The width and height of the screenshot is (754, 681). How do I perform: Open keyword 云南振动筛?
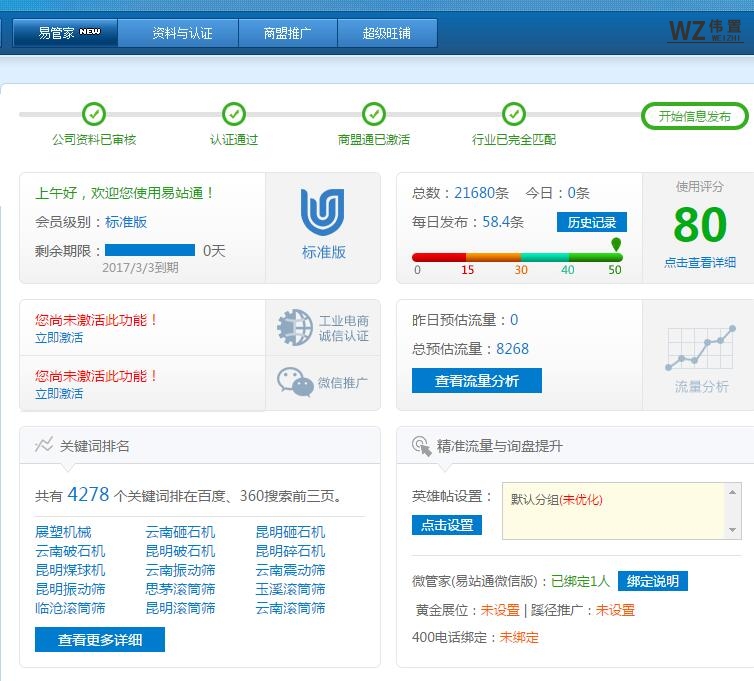point(180,570)
